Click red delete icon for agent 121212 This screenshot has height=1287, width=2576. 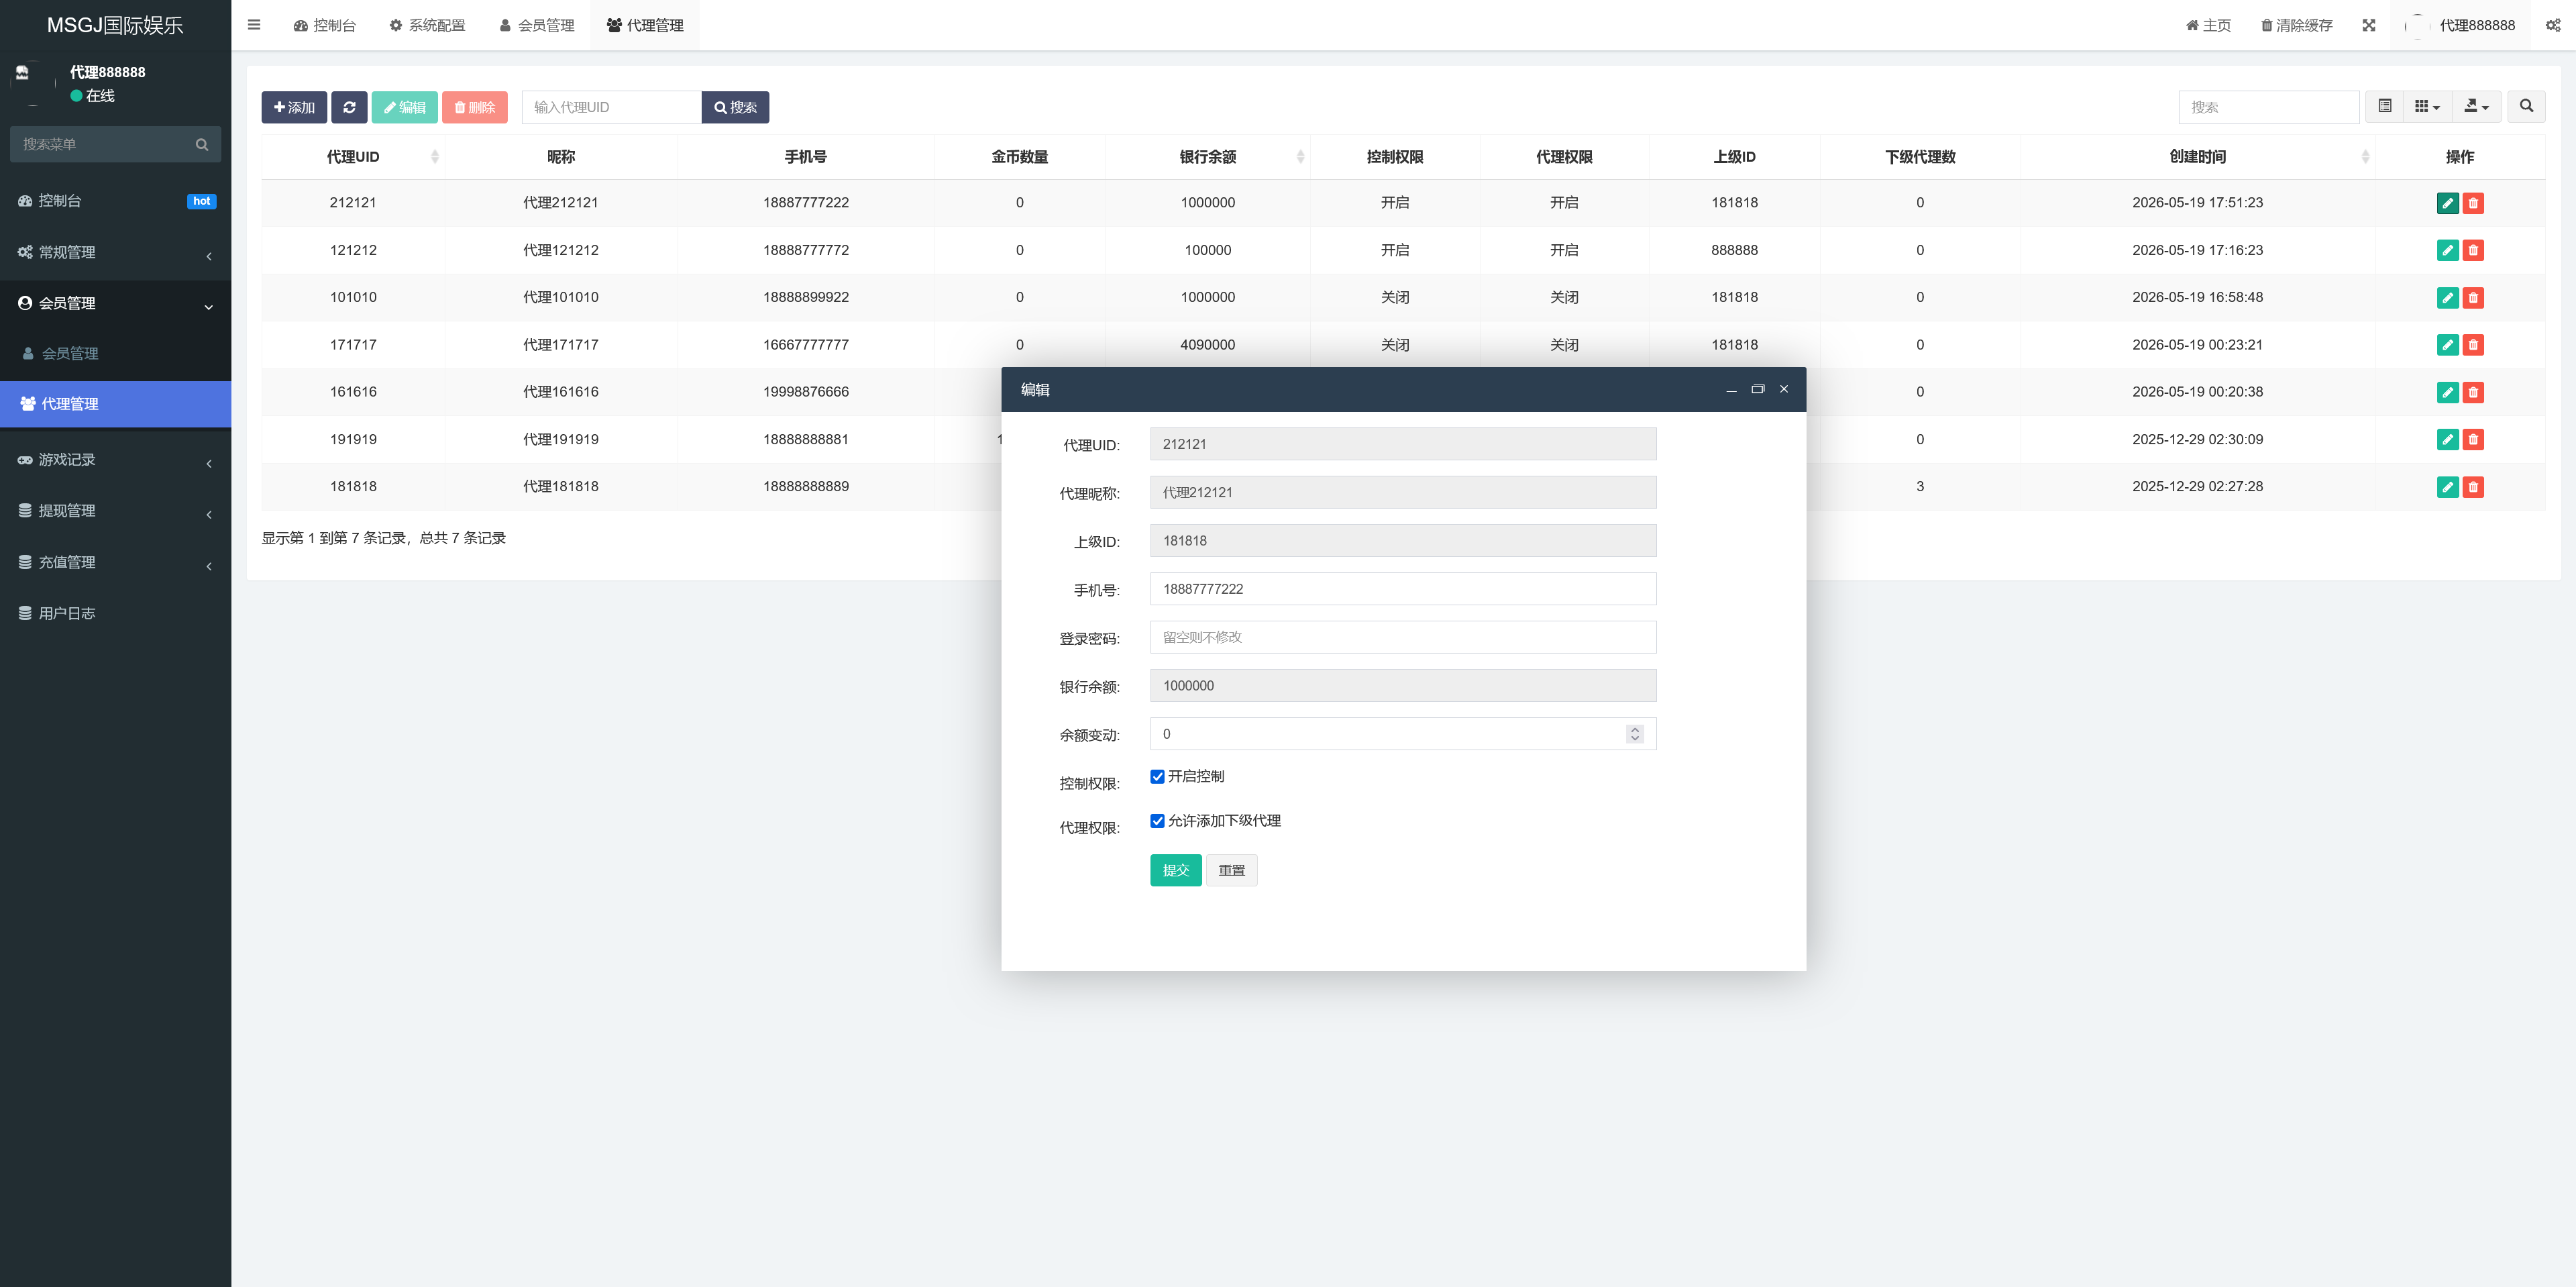coord(2473,250)
